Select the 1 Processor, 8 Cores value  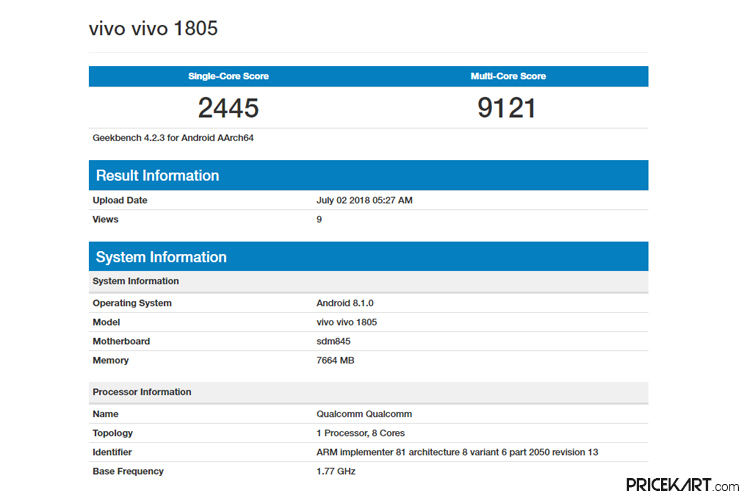[360, 433]
